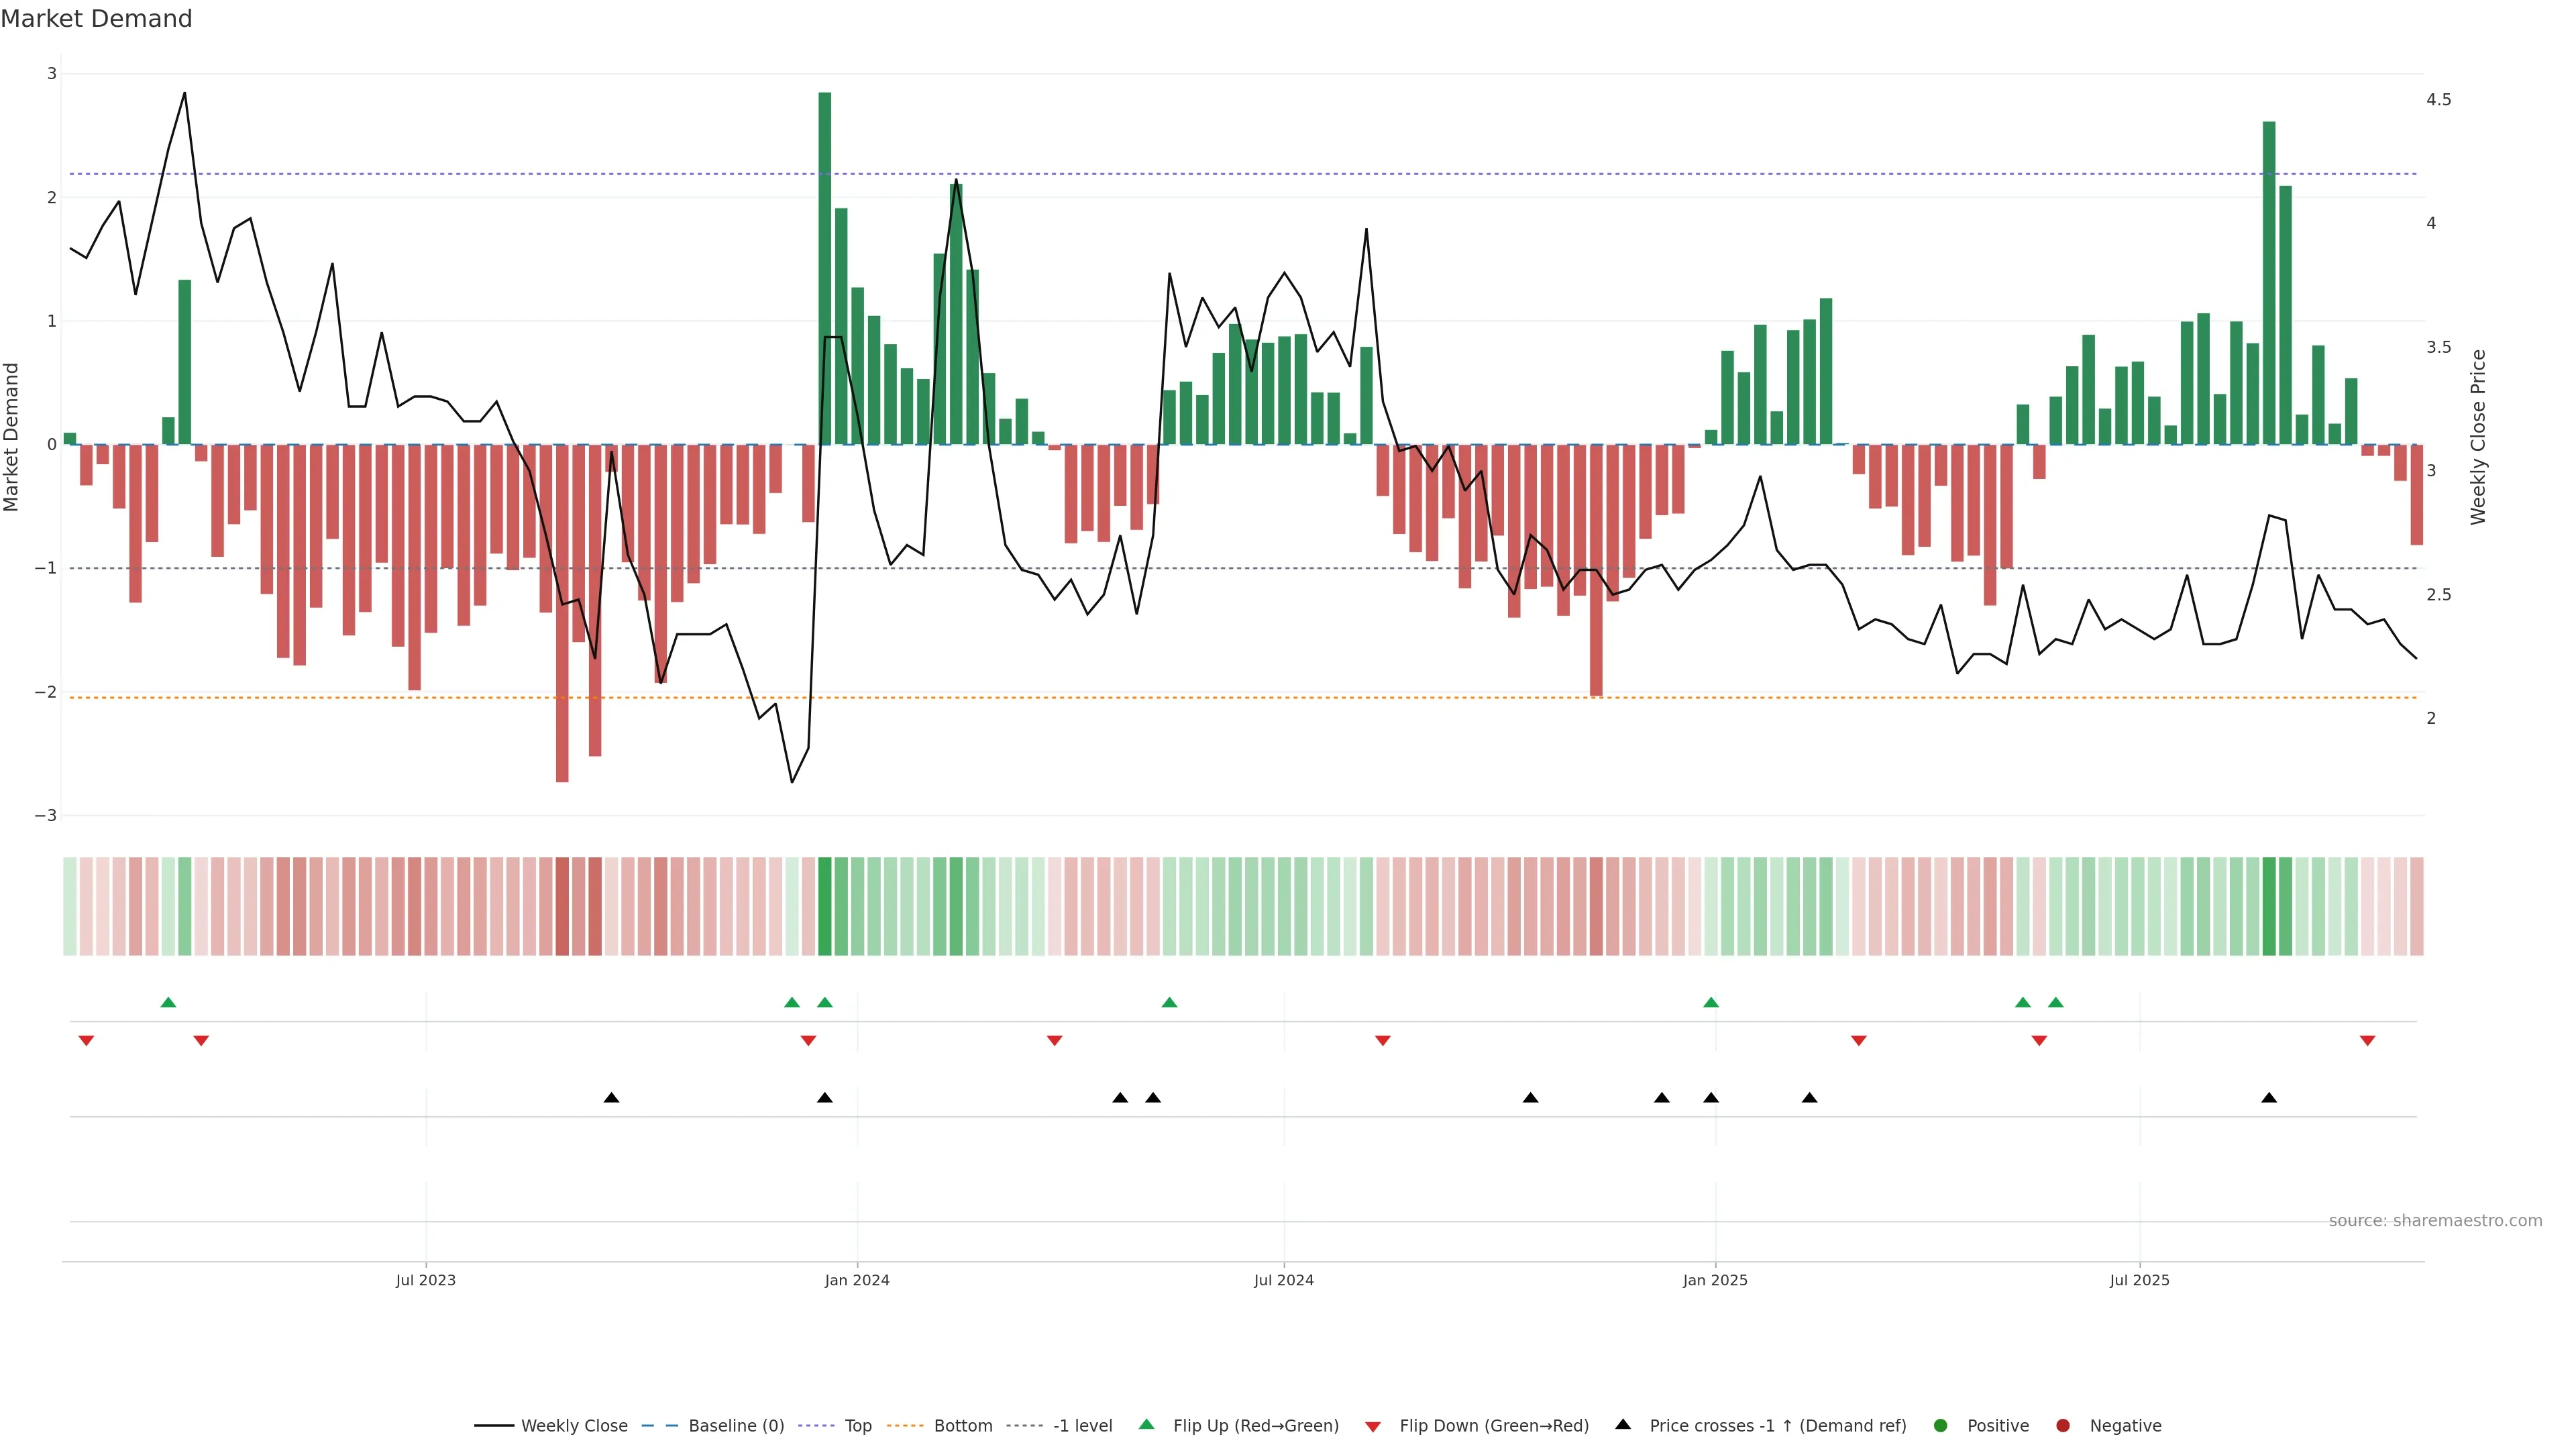Click green Positive legend dot
Screen dimensions: 2576x1449
[1941, 1426]
